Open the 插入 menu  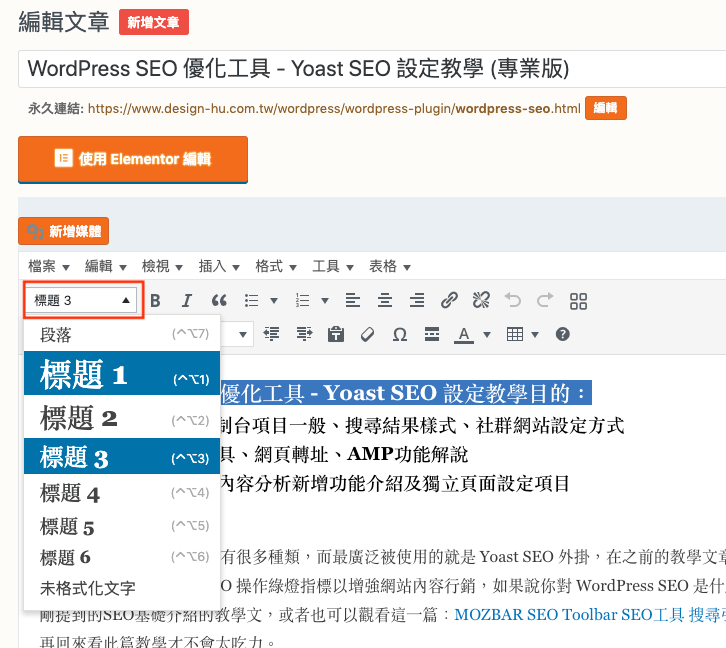click(219, 266)
